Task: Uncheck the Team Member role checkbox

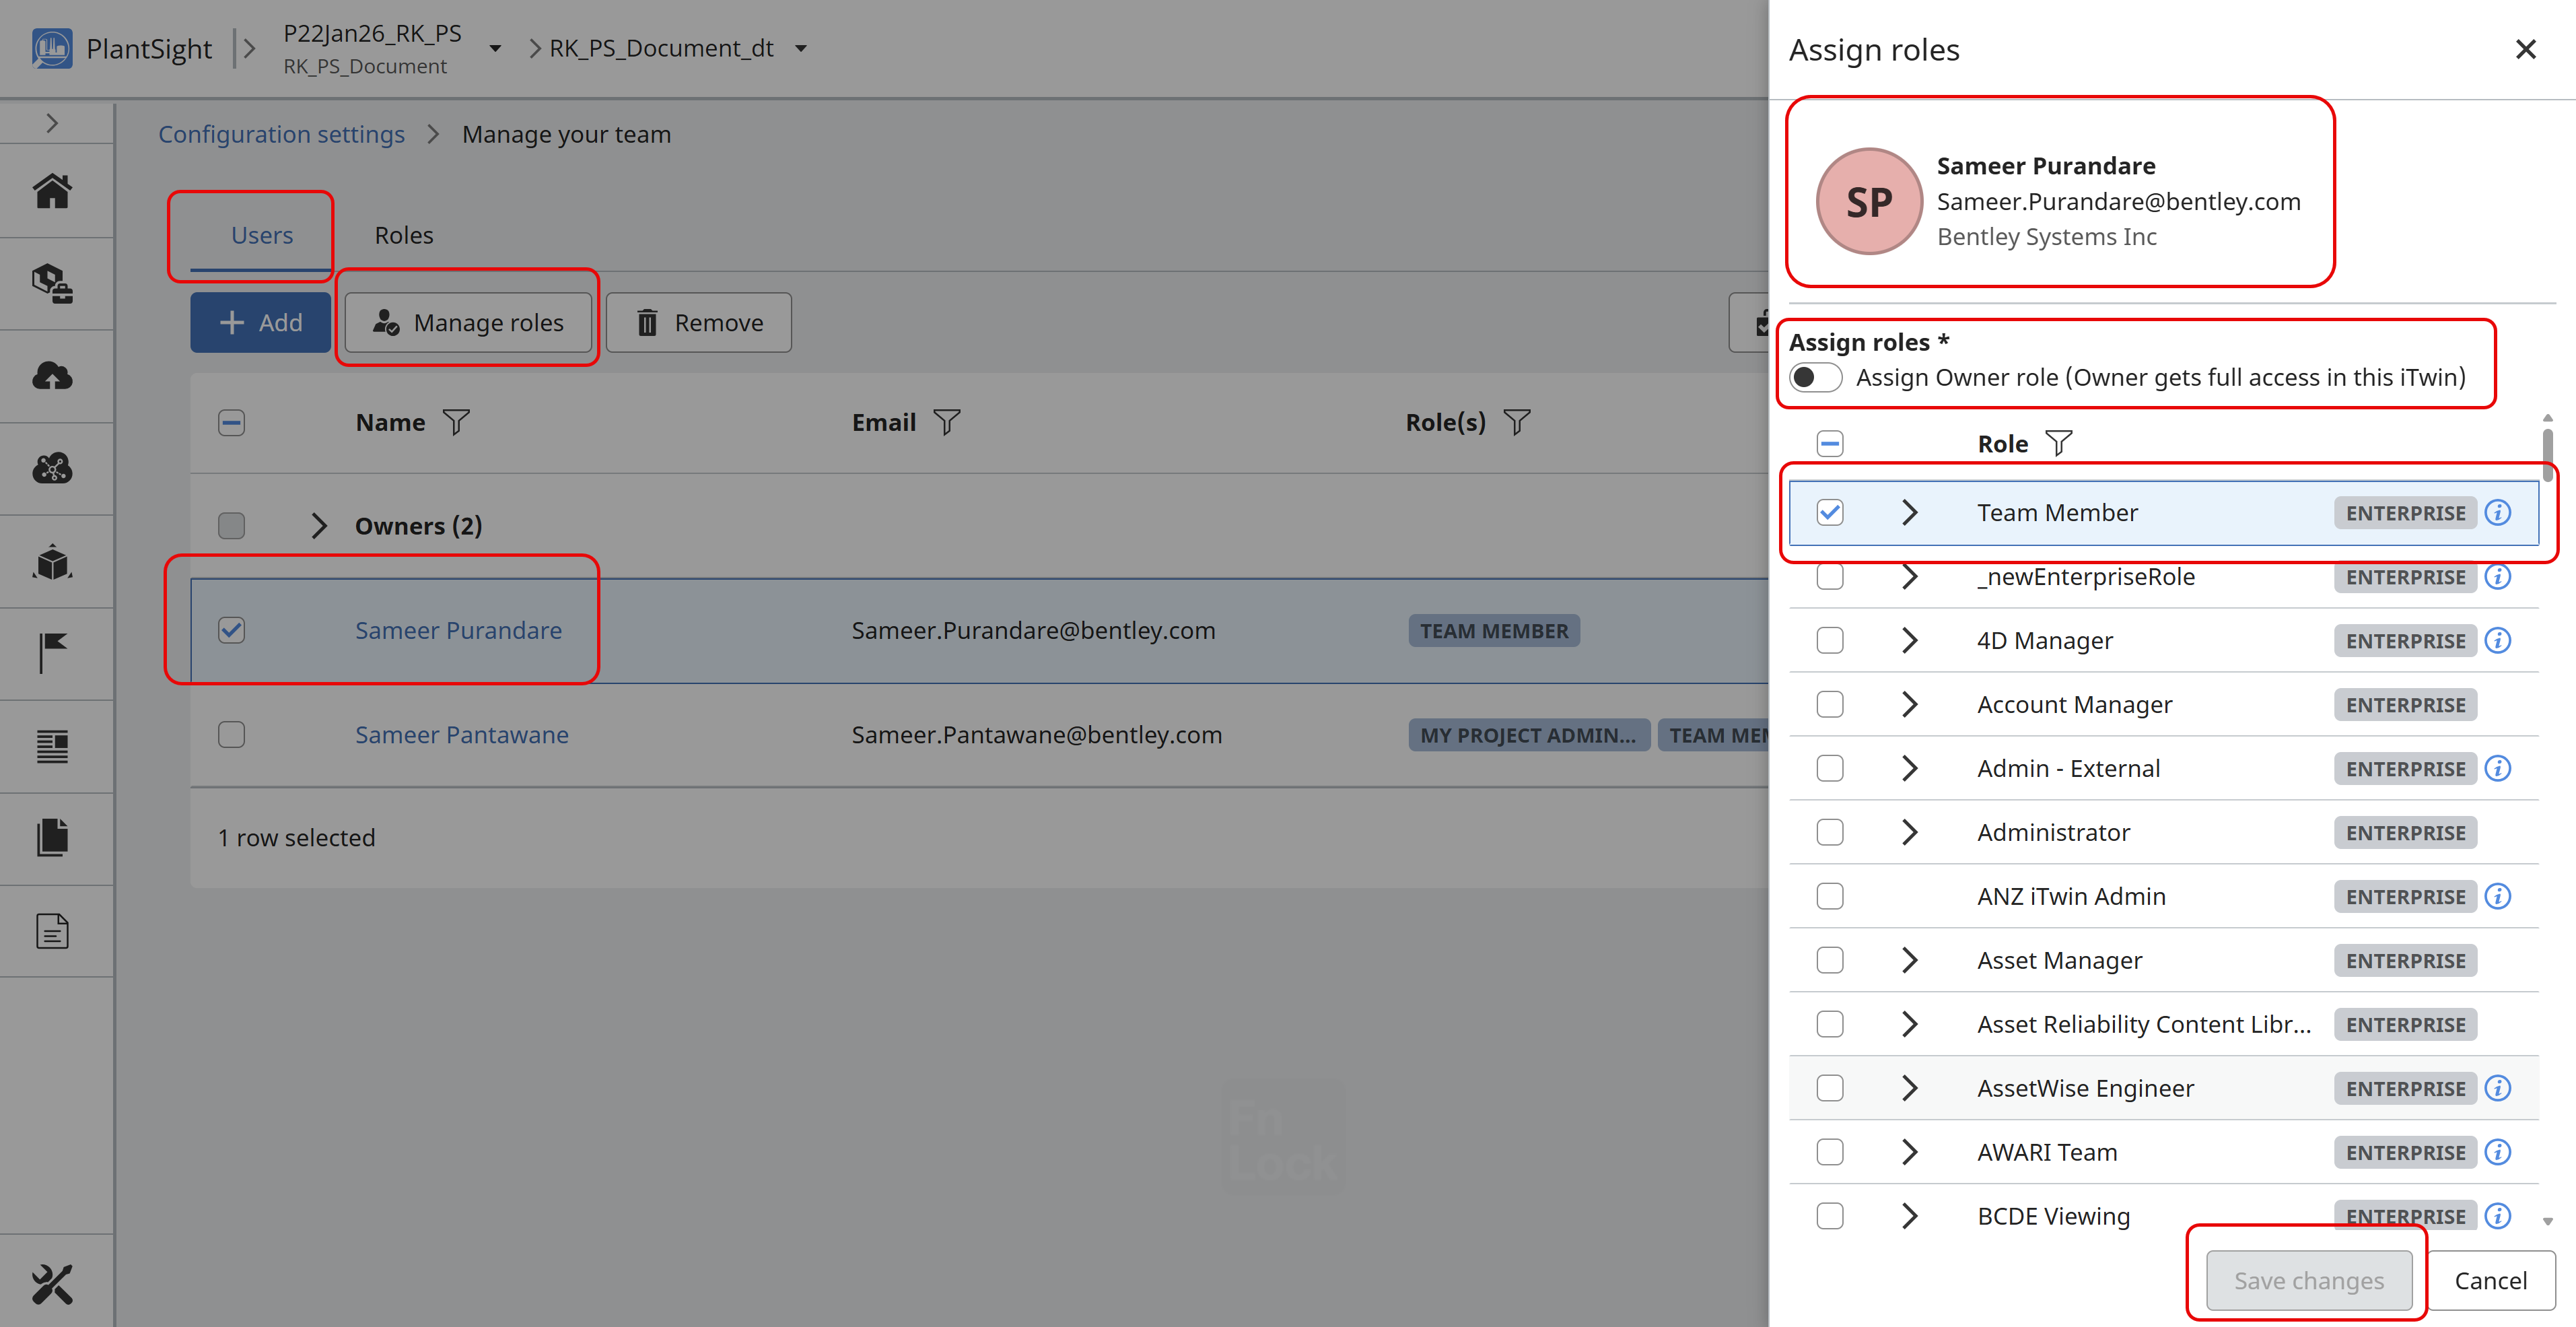Action: (1830, 513)
